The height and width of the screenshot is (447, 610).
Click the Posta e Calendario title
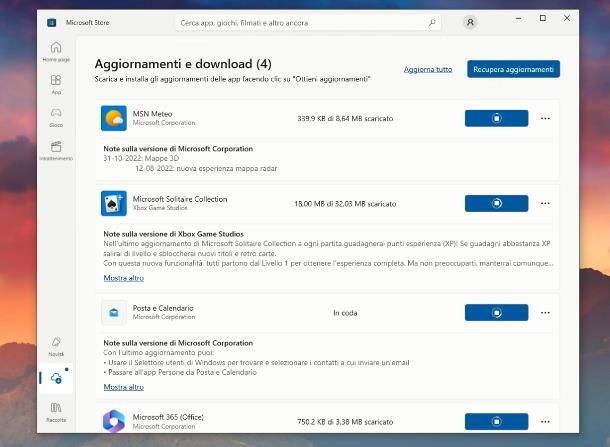point(163,308)
